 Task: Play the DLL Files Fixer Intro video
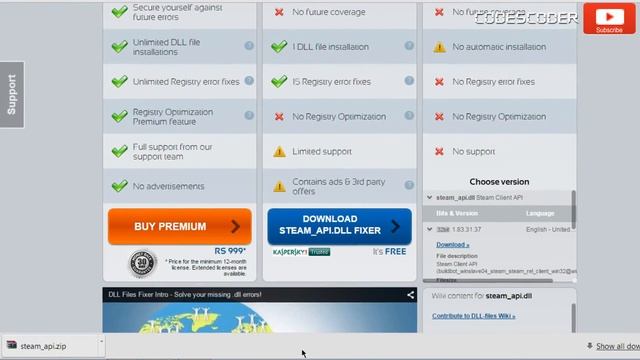click(x=260, y=318)
